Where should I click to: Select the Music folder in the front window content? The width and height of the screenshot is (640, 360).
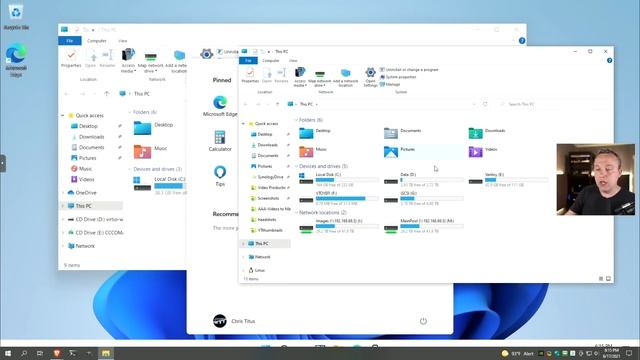point(337,151)
